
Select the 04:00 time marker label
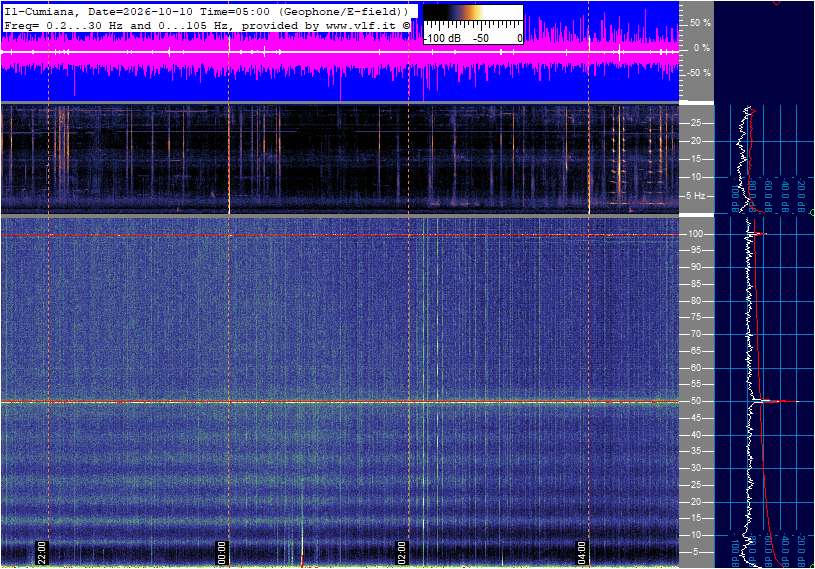click(582, 552)
